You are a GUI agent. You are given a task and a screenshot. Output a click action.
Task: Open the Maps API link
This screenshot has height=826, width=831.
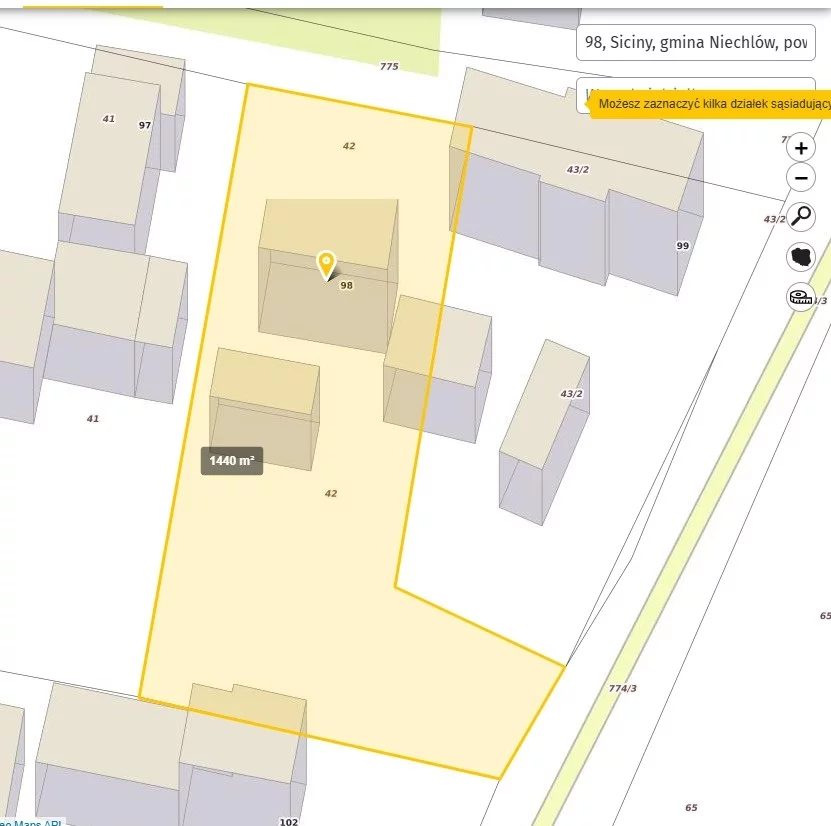(30, 823)
